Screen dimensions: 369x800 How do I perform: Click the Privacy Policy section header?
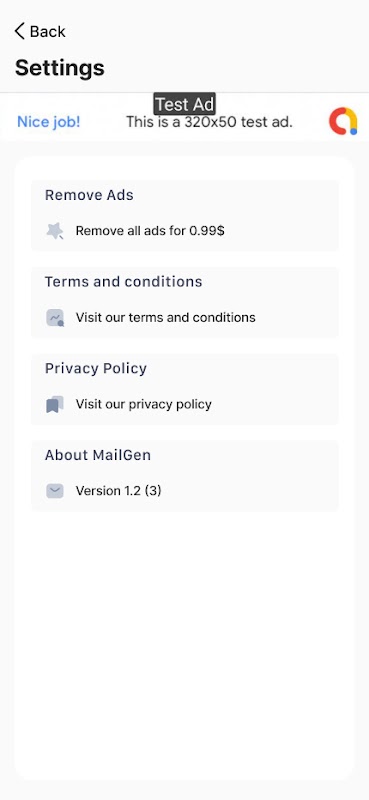pyautogui.click(x=96, y=368)
